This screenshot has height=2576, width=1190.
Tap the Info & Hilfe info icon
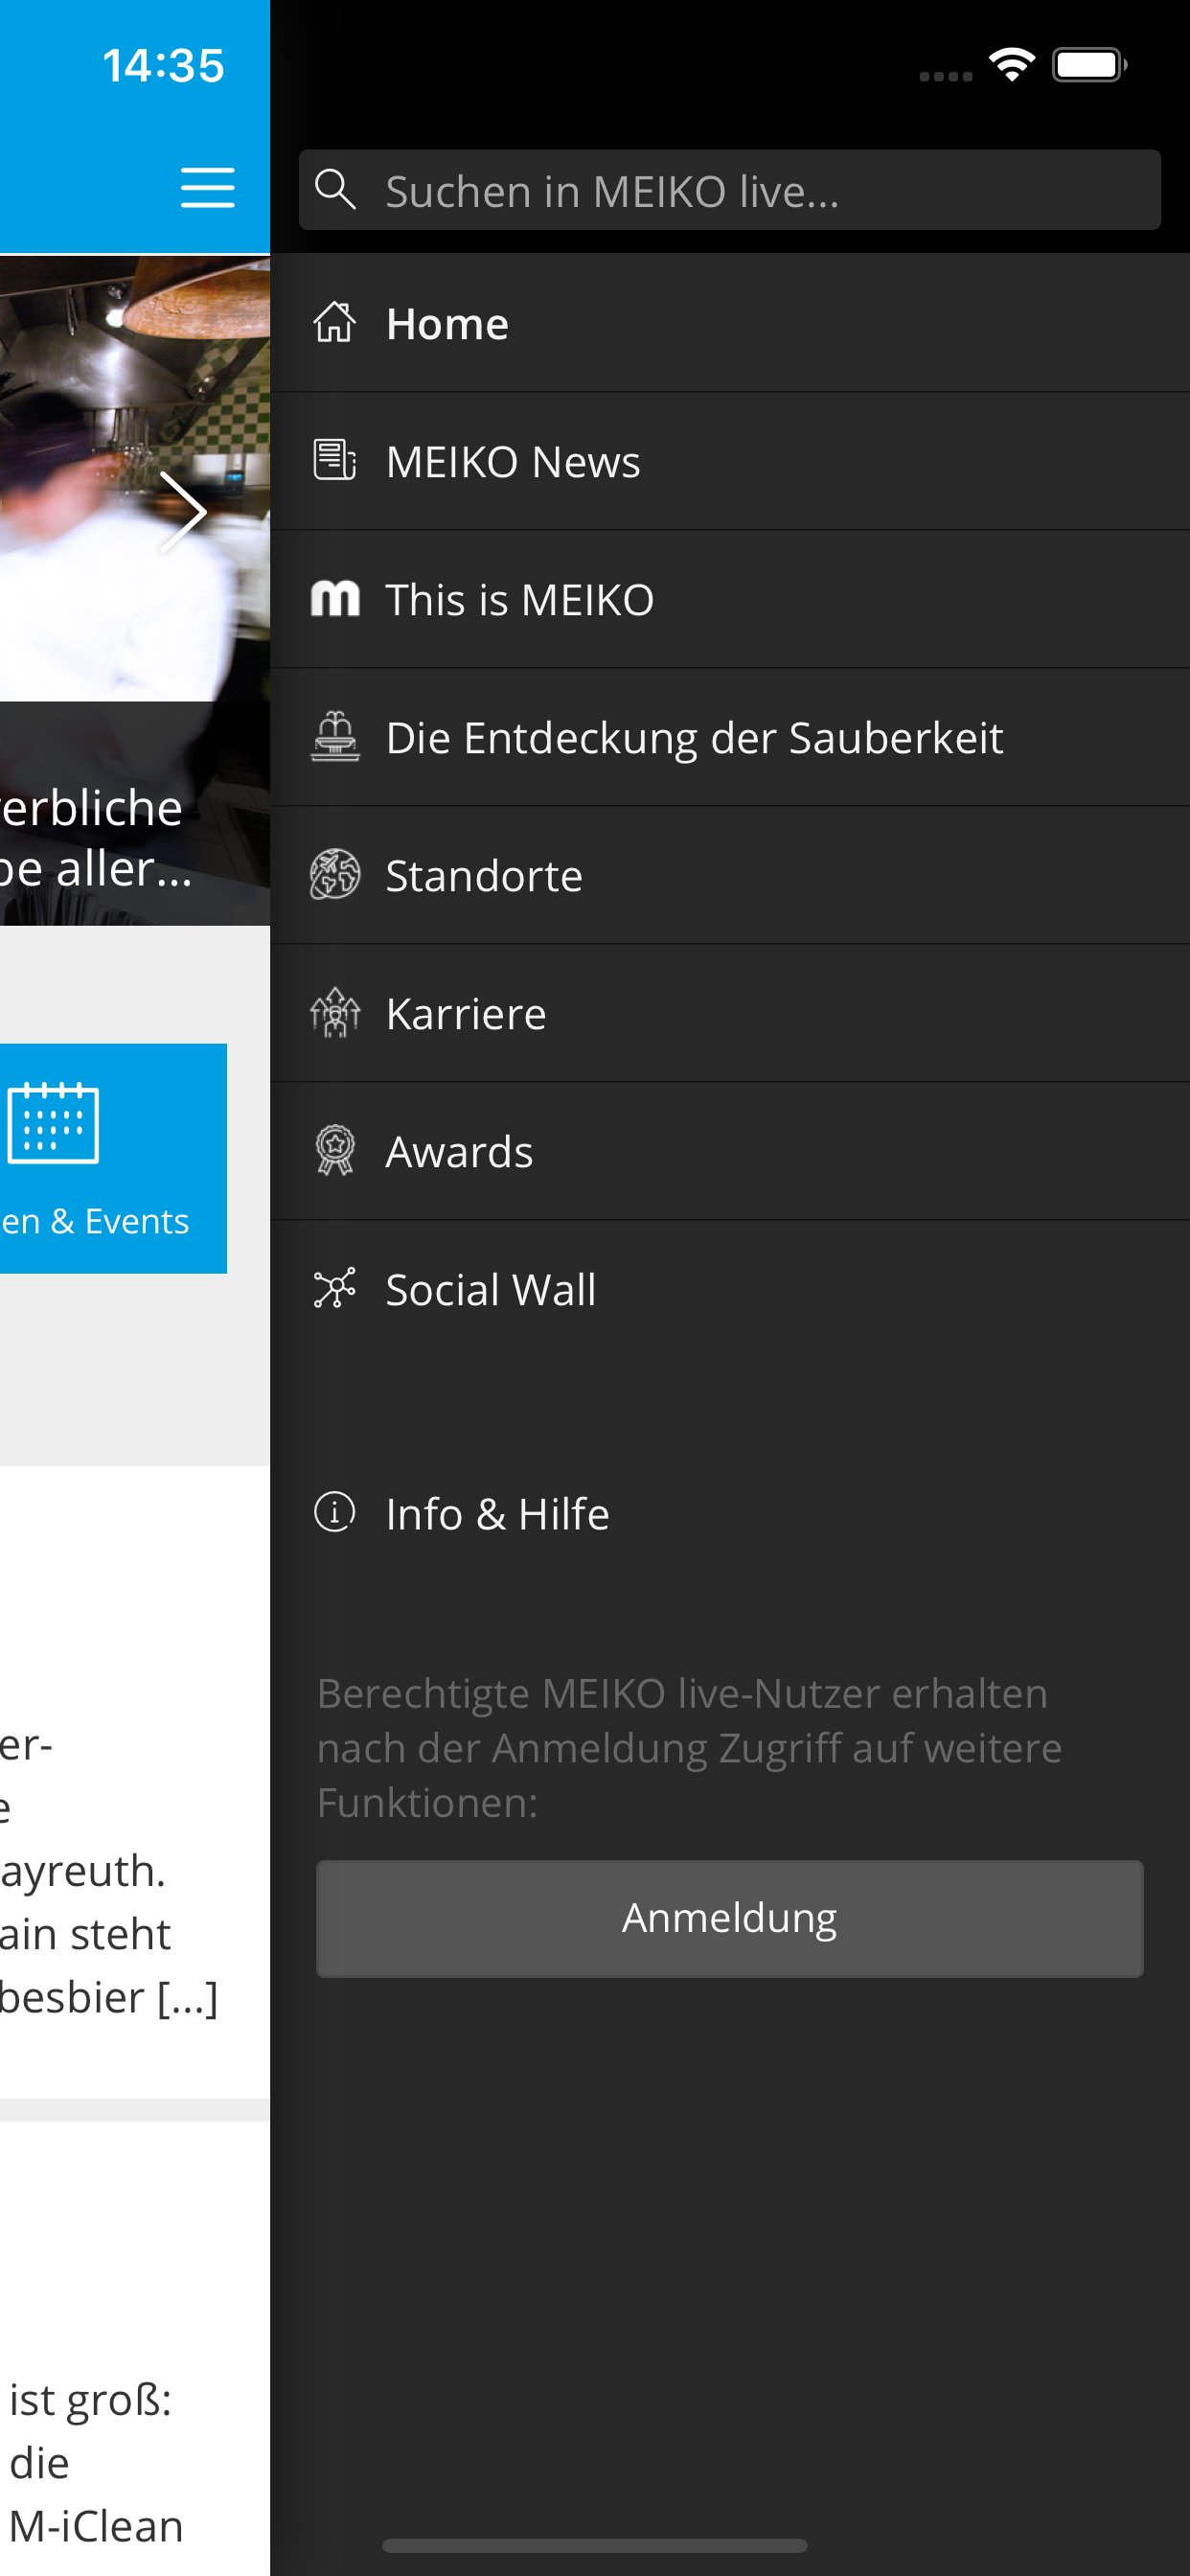point(334,1512)
